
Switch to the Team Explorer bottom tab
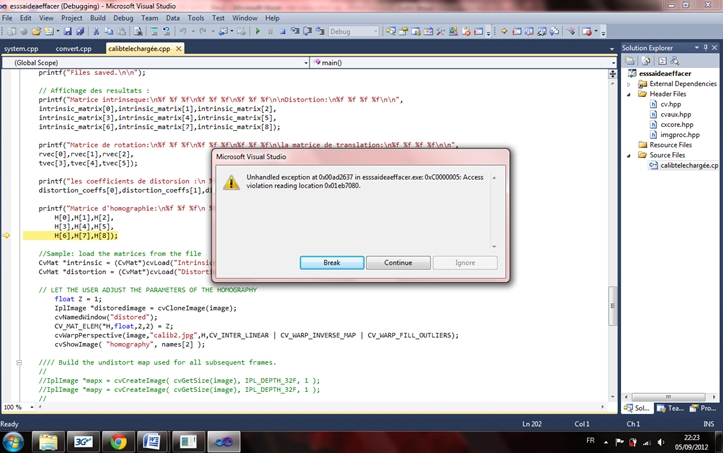(670, 408)
